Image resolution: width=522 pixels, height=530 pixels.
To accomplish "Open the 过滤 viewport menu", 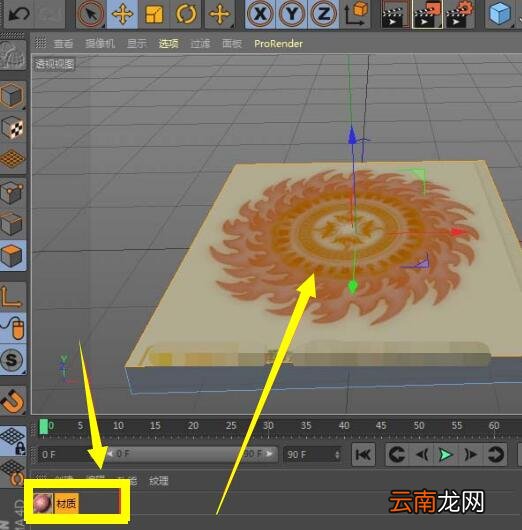I will [200, 44].
